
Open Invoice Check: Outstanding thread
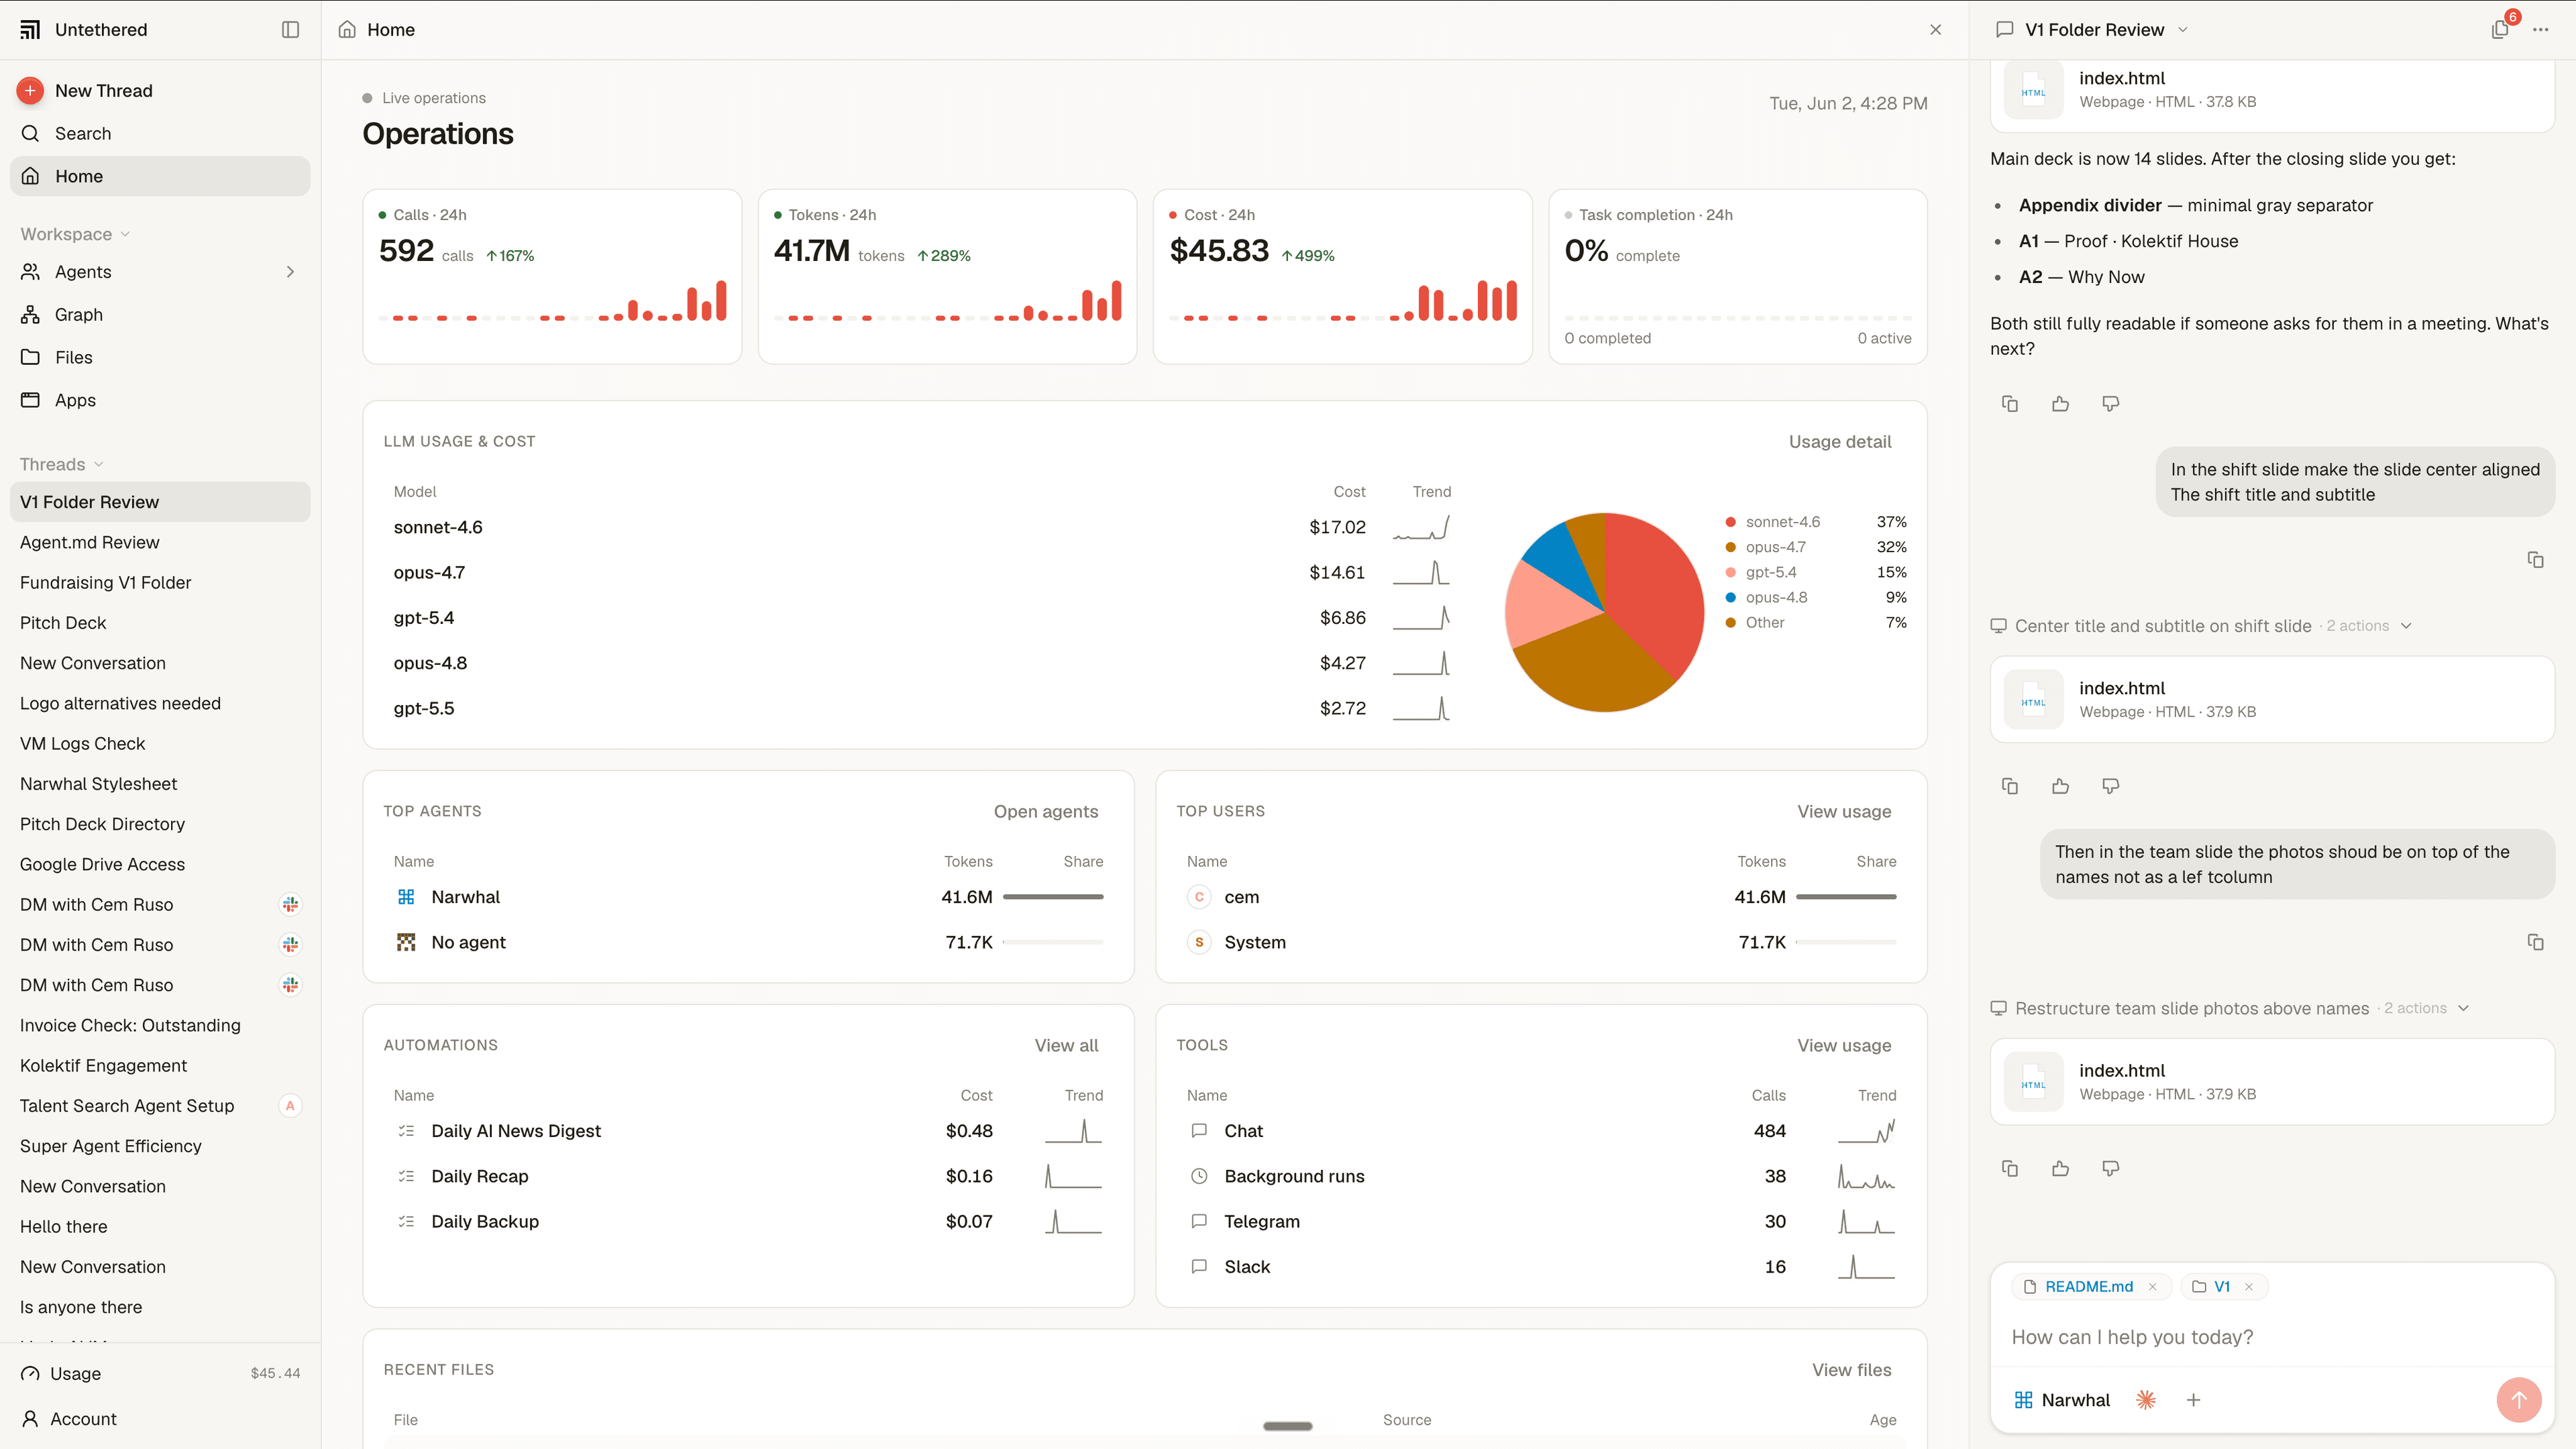[160, 1025]
